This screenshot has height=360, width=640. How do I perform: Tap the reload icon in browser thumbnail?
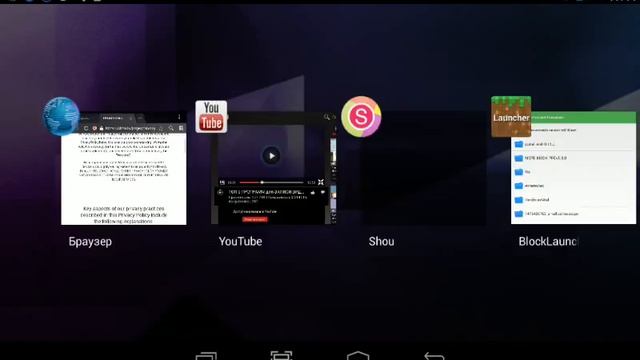86,128
